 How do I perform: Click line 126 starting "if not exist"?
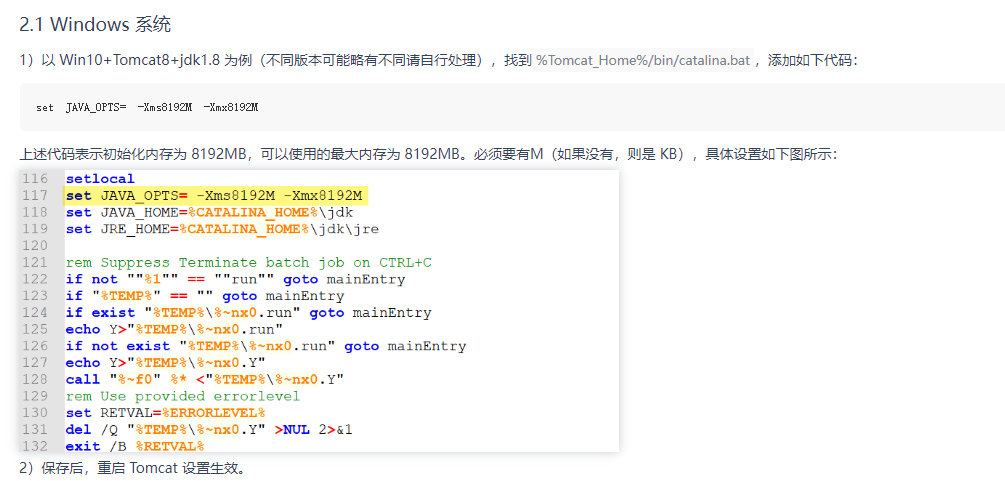click(265, 346)
